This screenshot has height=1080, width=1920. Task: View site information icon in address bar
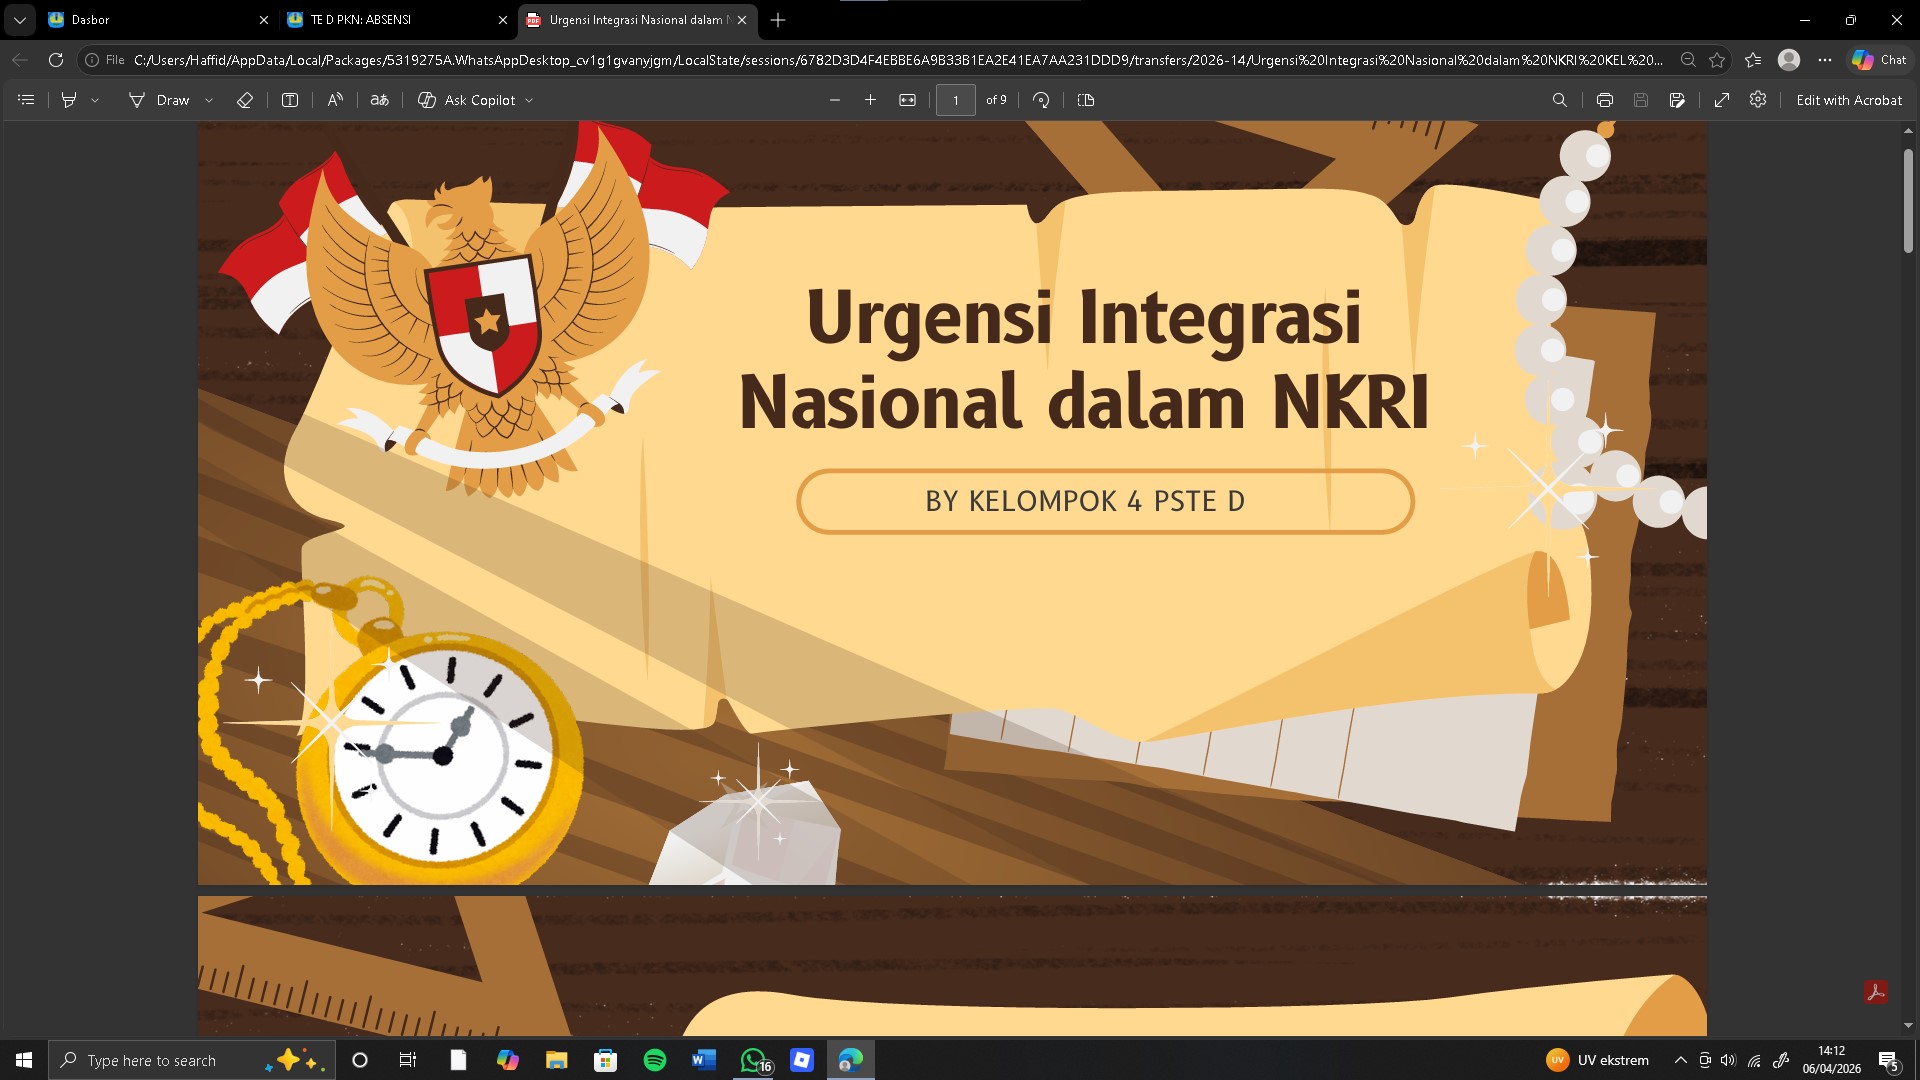(x=92, y=60)
